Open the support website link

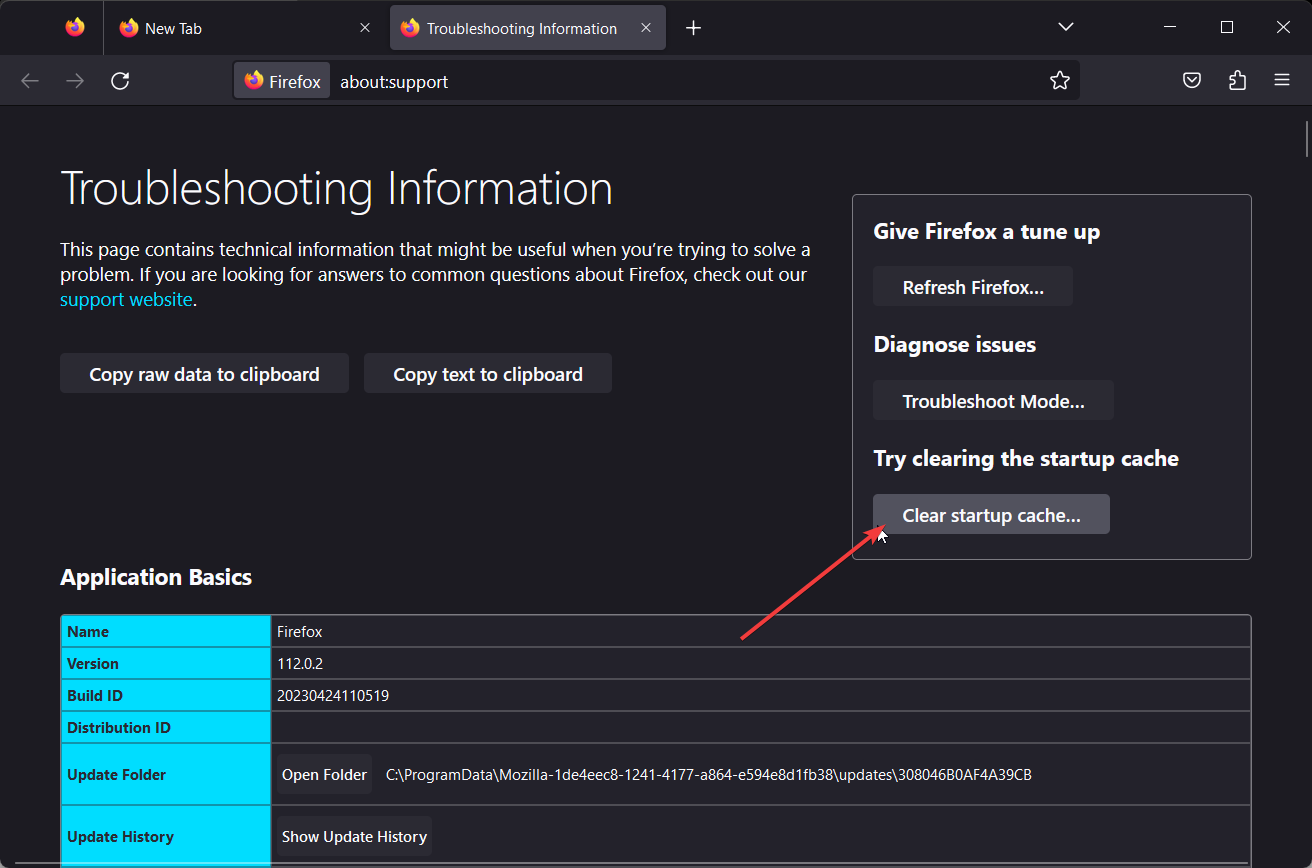click(x=126, y=299)
